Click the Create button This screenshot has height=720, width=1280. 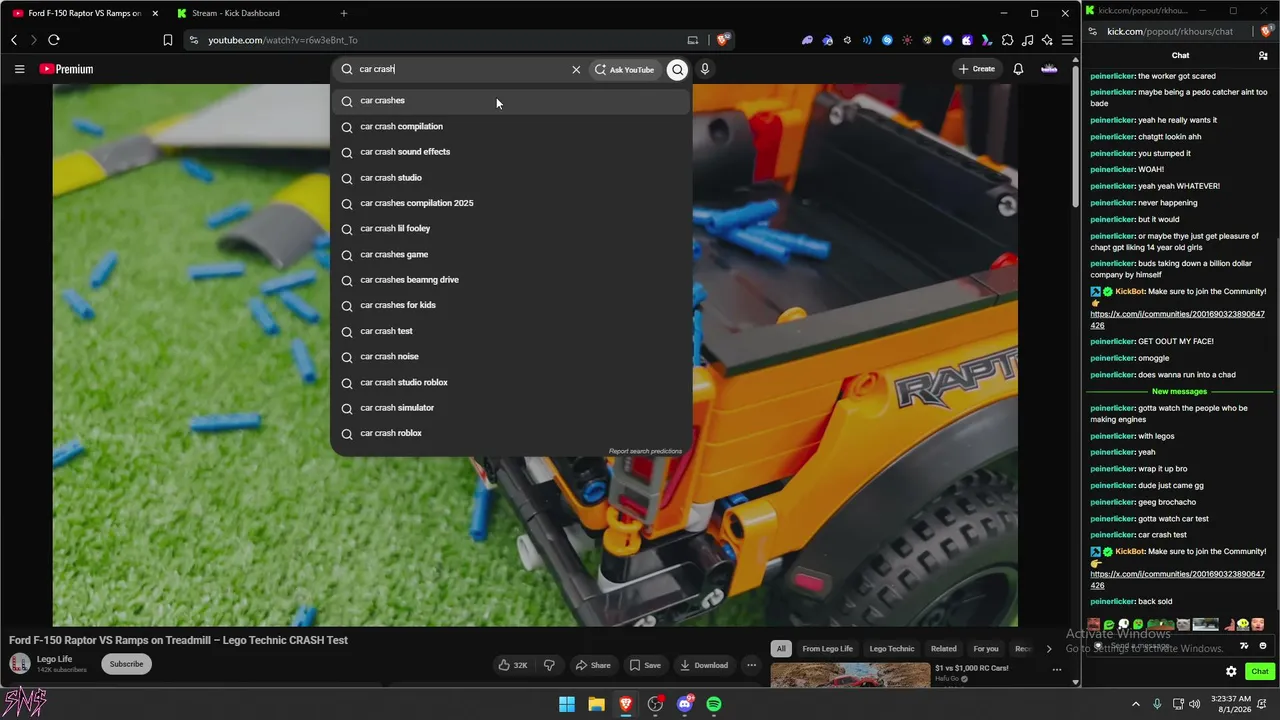pos(976,69)
